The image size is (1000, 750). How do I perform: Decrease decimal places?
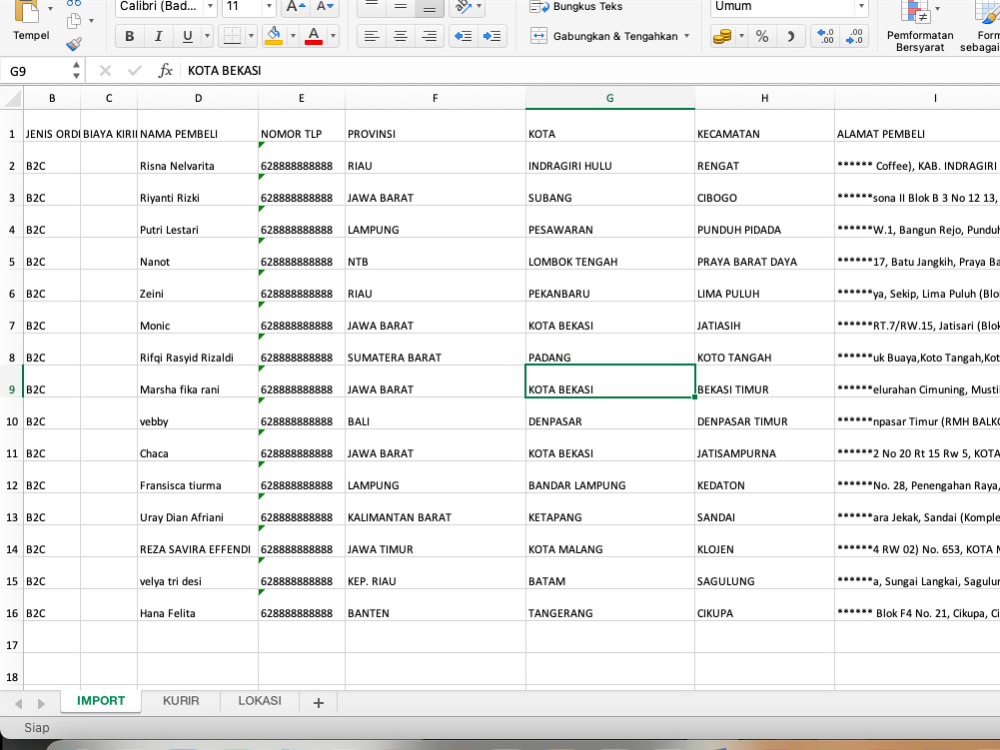click(854, 36)
